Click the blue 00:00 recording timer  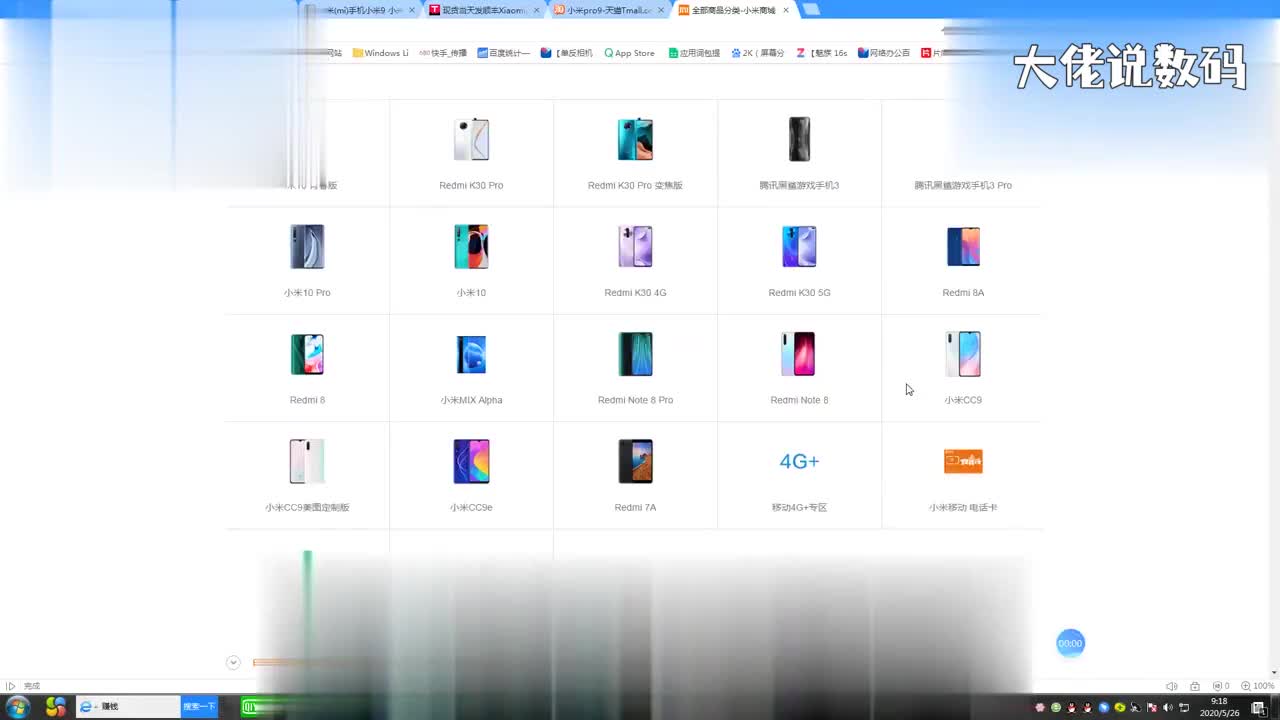tap(1070, 643)
